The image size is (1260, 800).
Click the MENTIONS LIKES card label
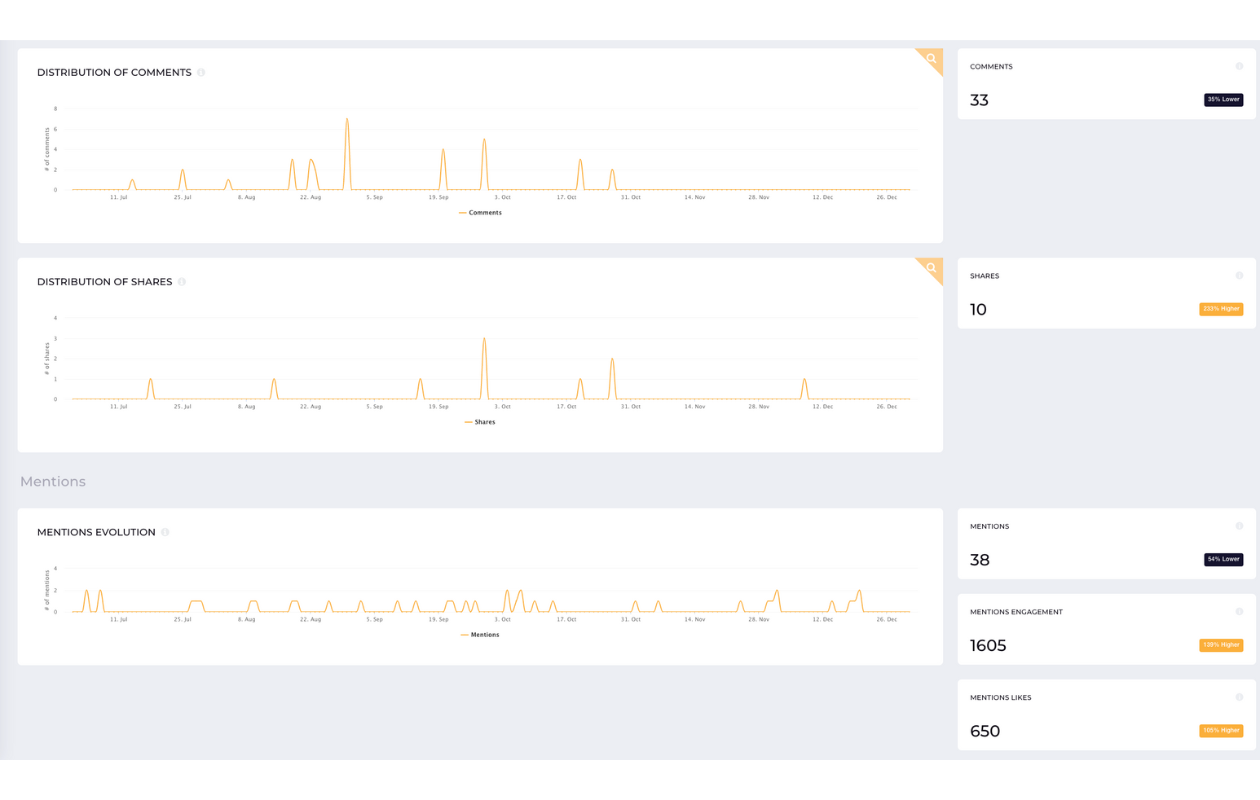1000,698
